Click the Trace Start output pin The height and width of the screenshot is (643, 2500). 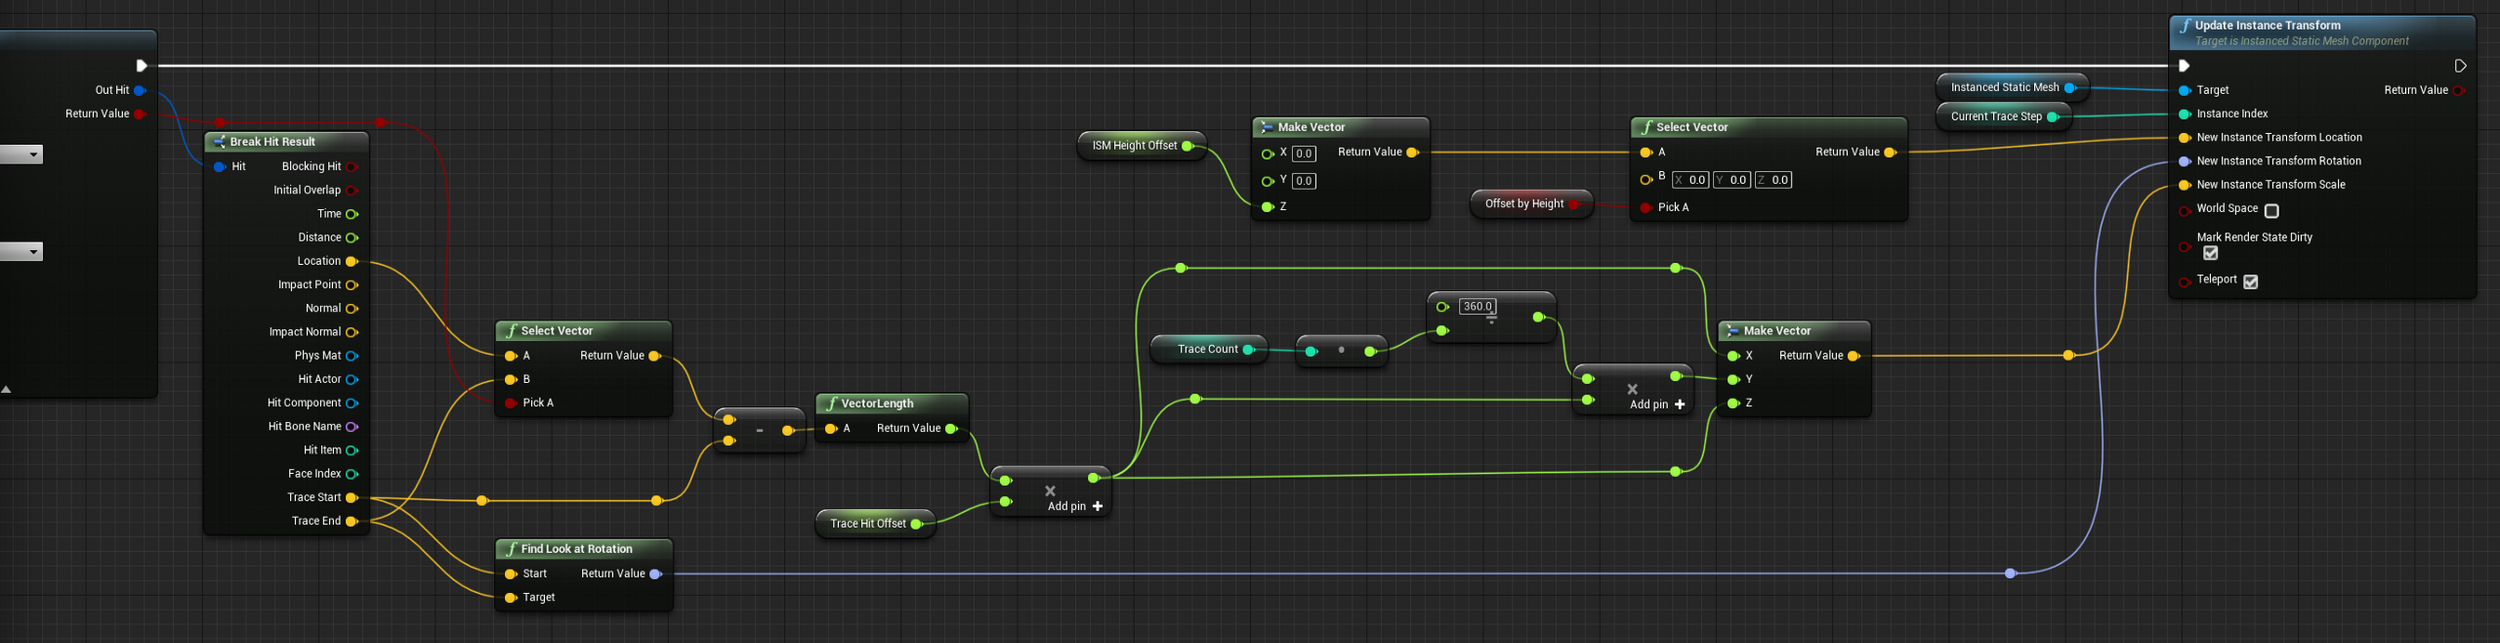(352, 498)
